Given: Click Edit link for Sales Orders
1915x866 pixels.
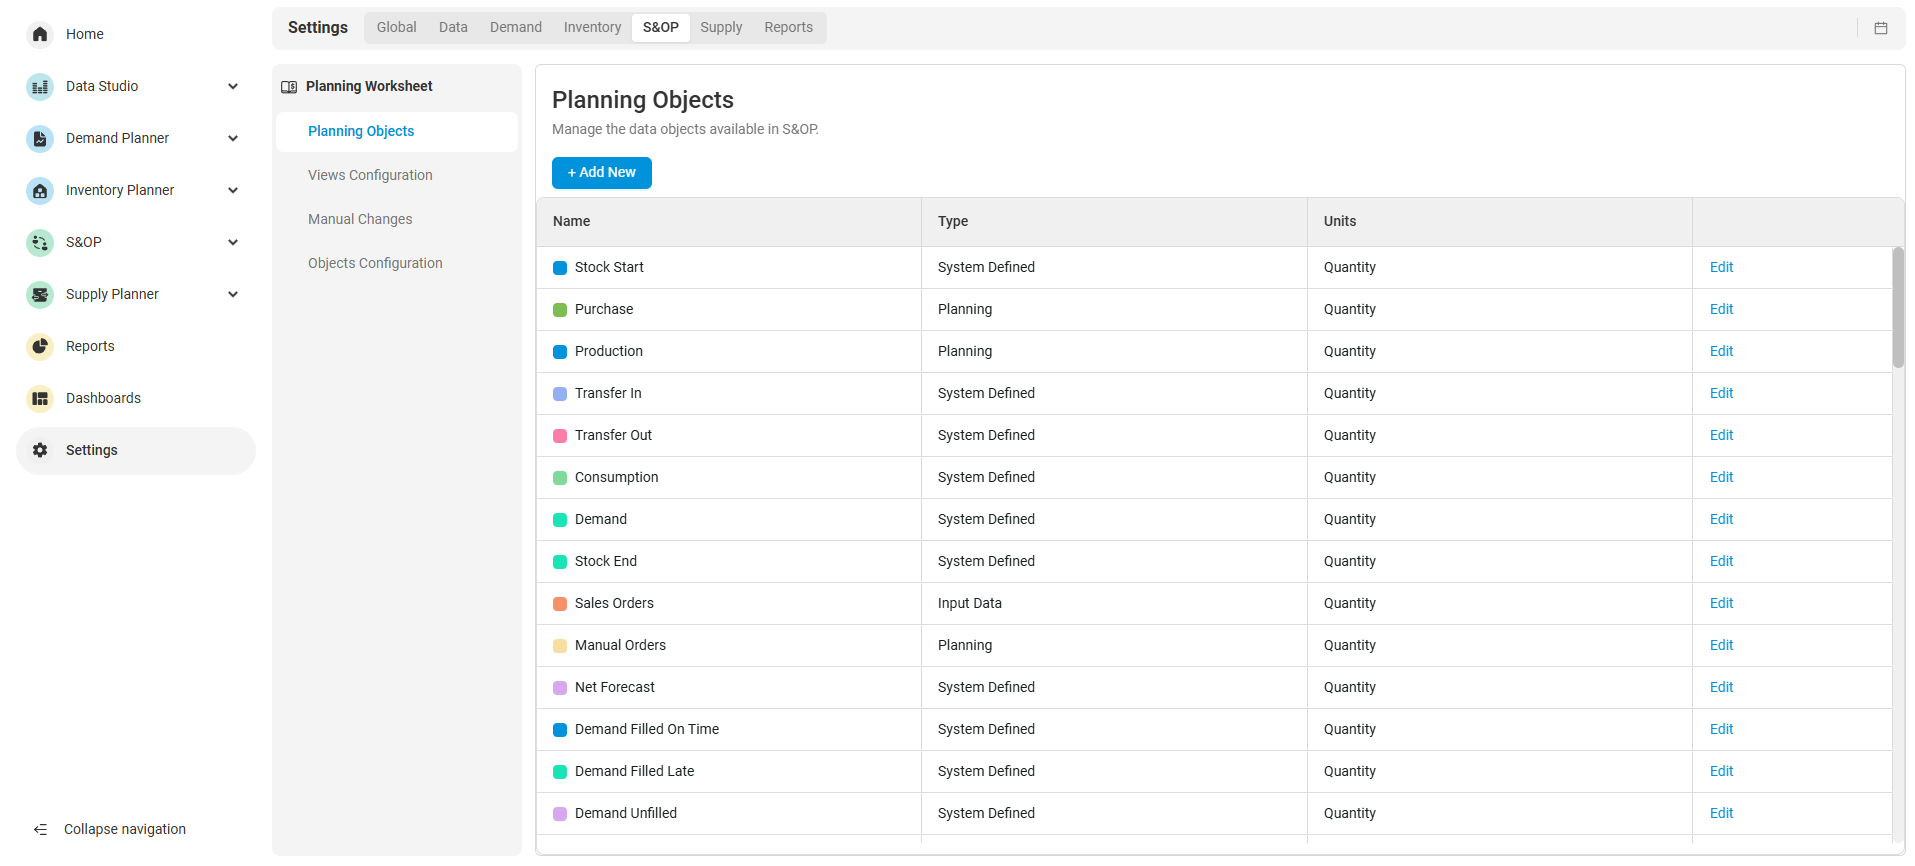Looking at the screenshot, I should coord(1720,604).
